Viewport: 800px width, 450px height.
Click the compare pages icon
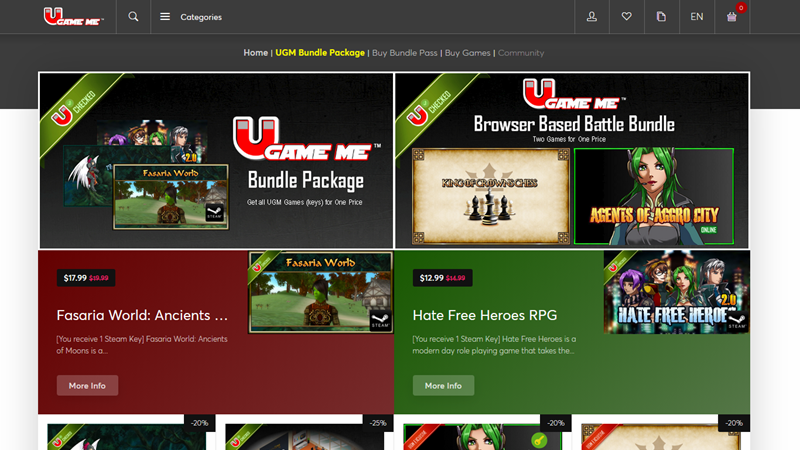(661, 17)
